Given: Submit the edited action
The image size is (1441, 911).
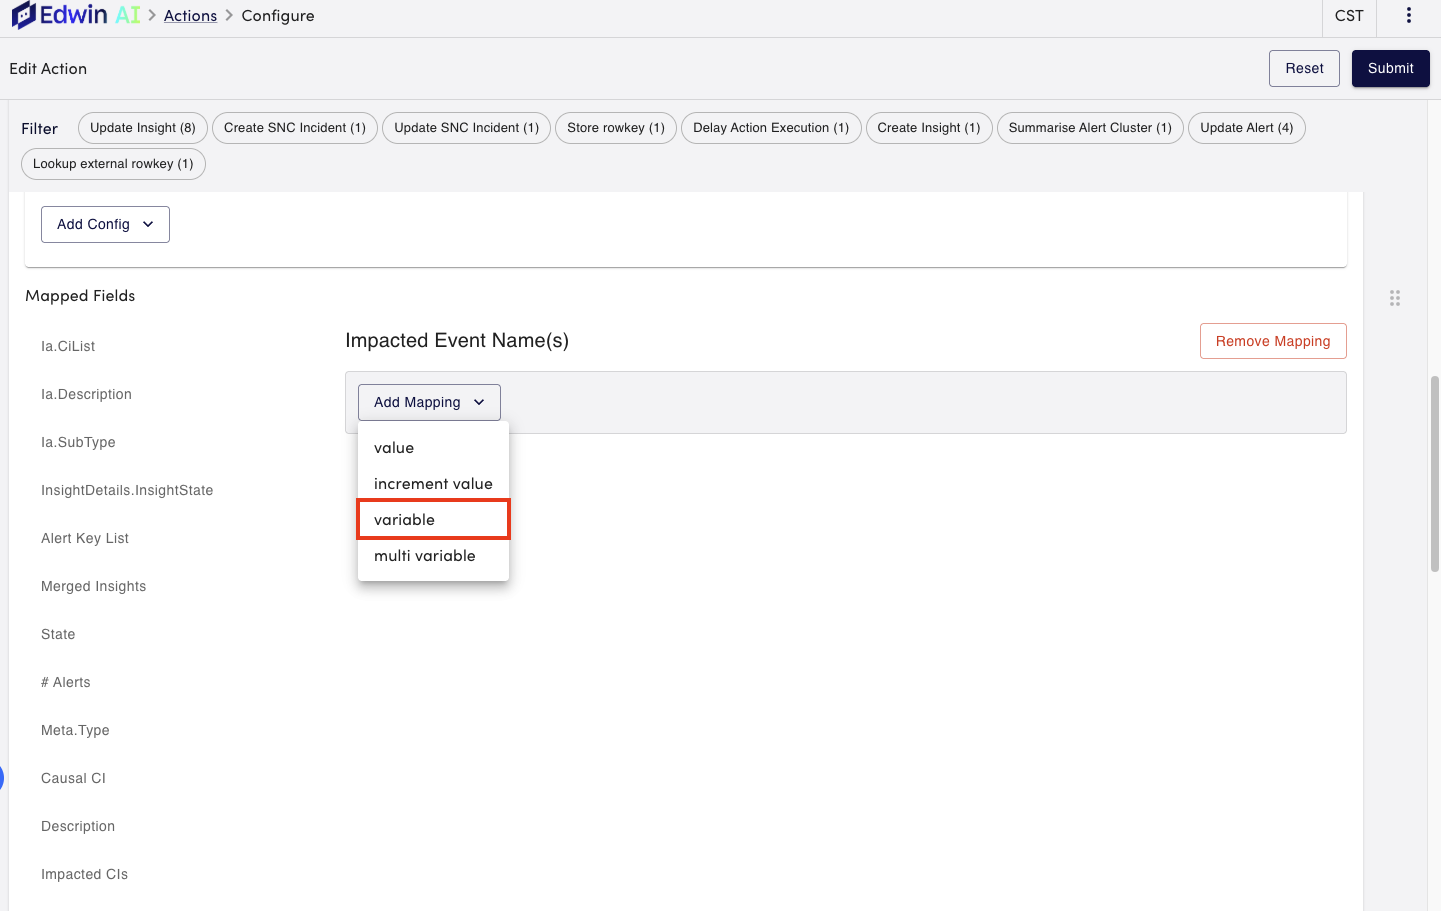Looking at the screenshot, I should (1390, 68).
